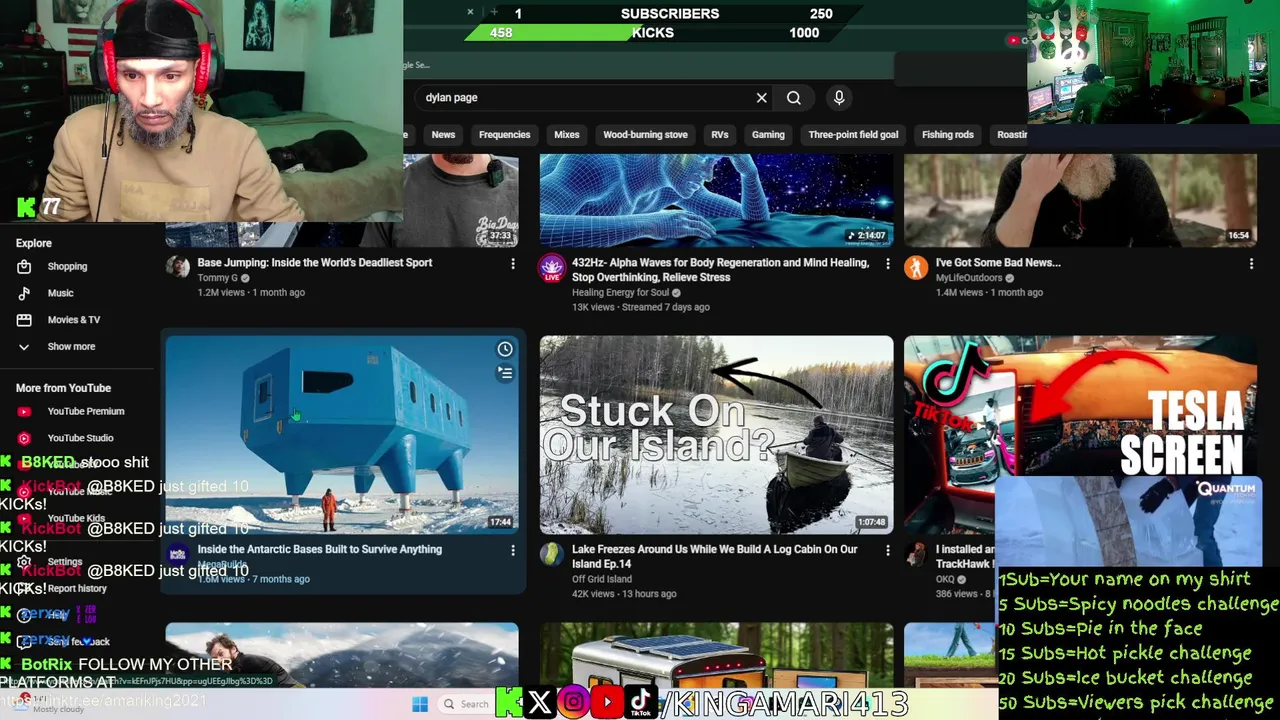Open the YouTube Studio sidebar label
The image size is (1280, 720).
pyautogui.click(x=80, y=438)
